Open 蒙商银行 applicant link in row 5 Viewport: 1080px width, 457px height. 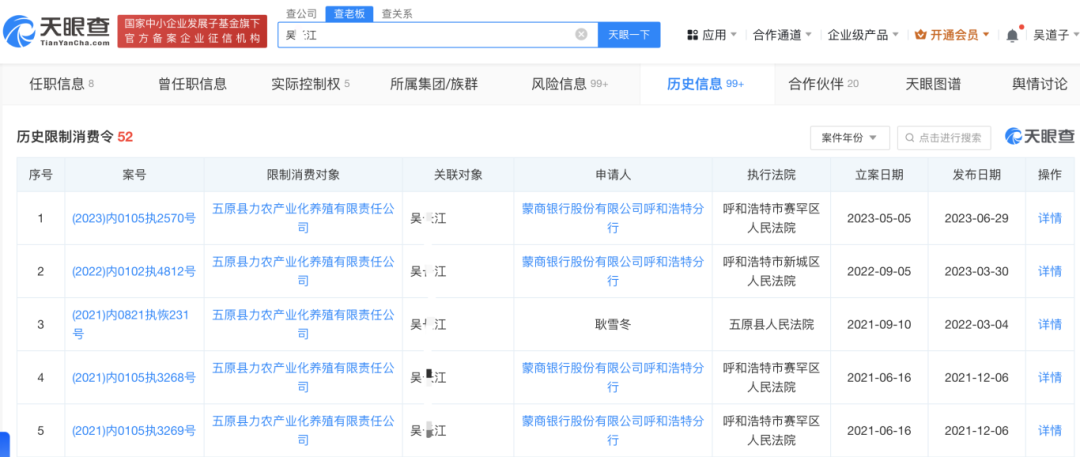click(613, 430)
